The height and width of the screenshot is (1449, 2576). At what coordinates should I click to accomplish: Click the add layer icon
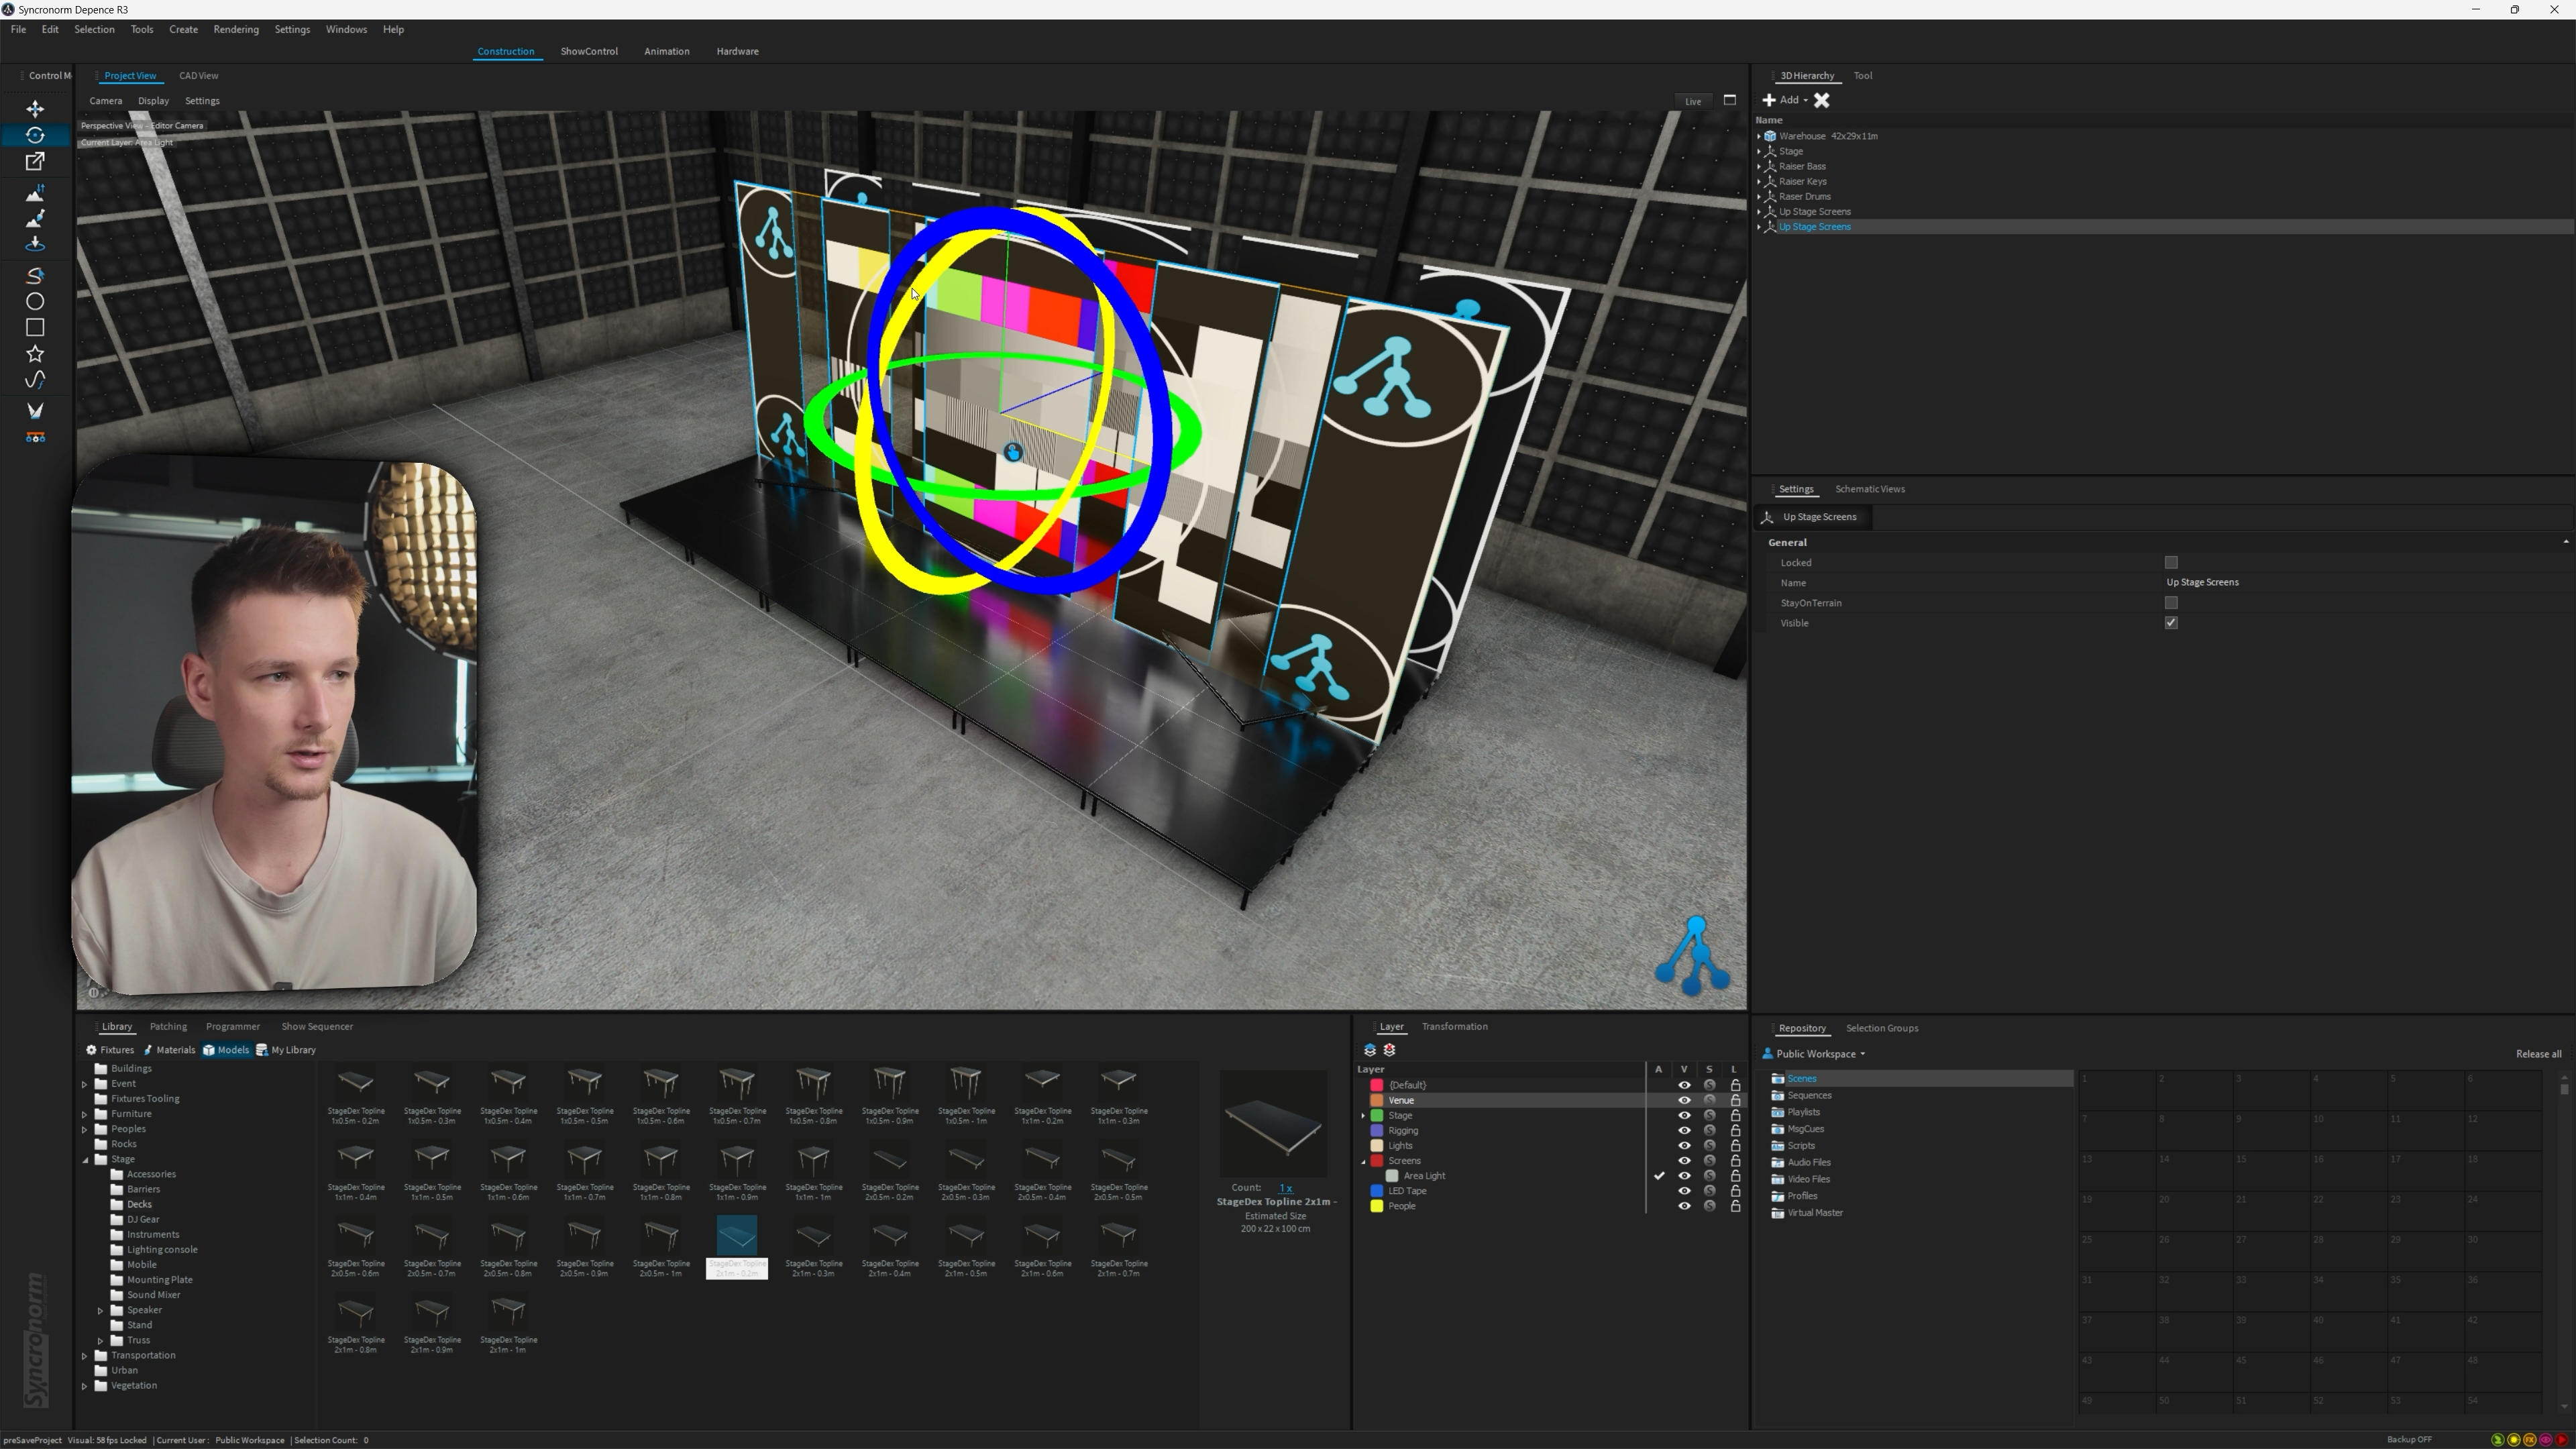point(1370,1050)
